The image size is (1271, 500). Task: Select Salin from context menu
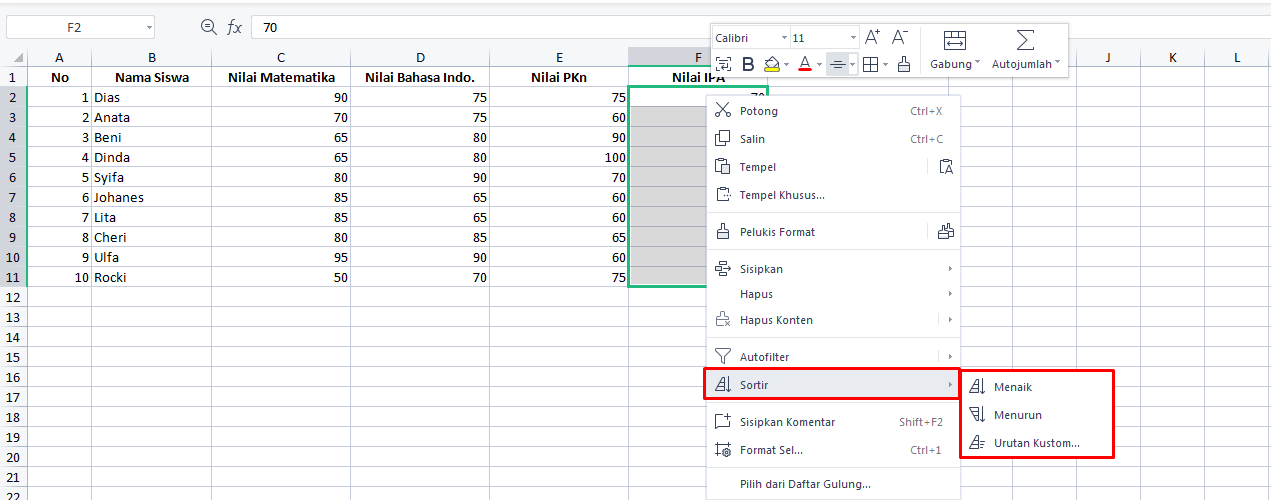point(832,139)
